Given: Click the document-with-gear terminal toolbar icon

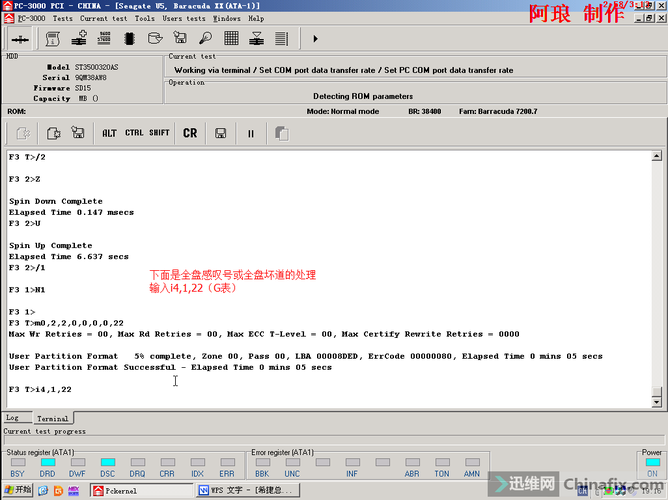Looking at the screenshot, I should tap(53, 133).
